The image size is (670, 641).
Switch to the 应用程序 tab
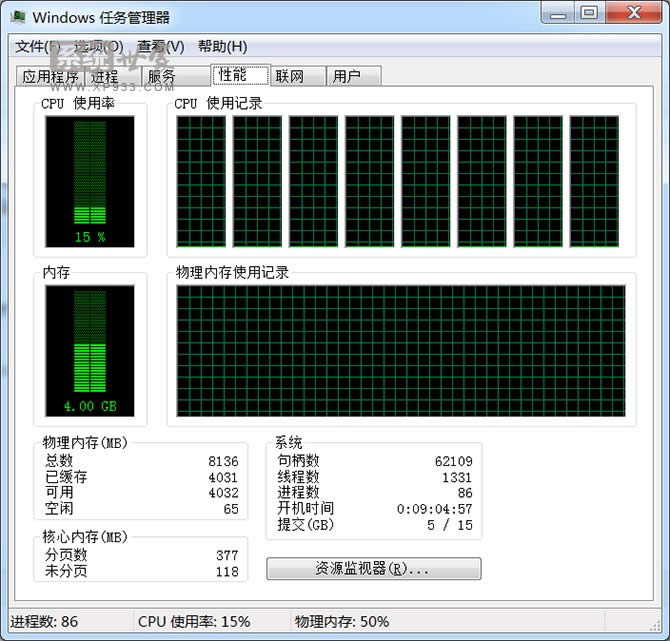50,77
